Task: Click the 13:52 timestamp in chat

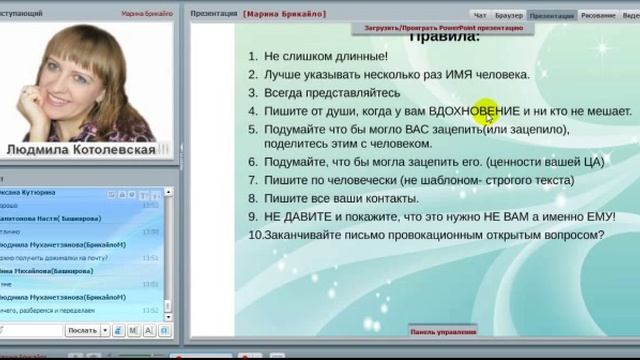Action: pos(151,311)
